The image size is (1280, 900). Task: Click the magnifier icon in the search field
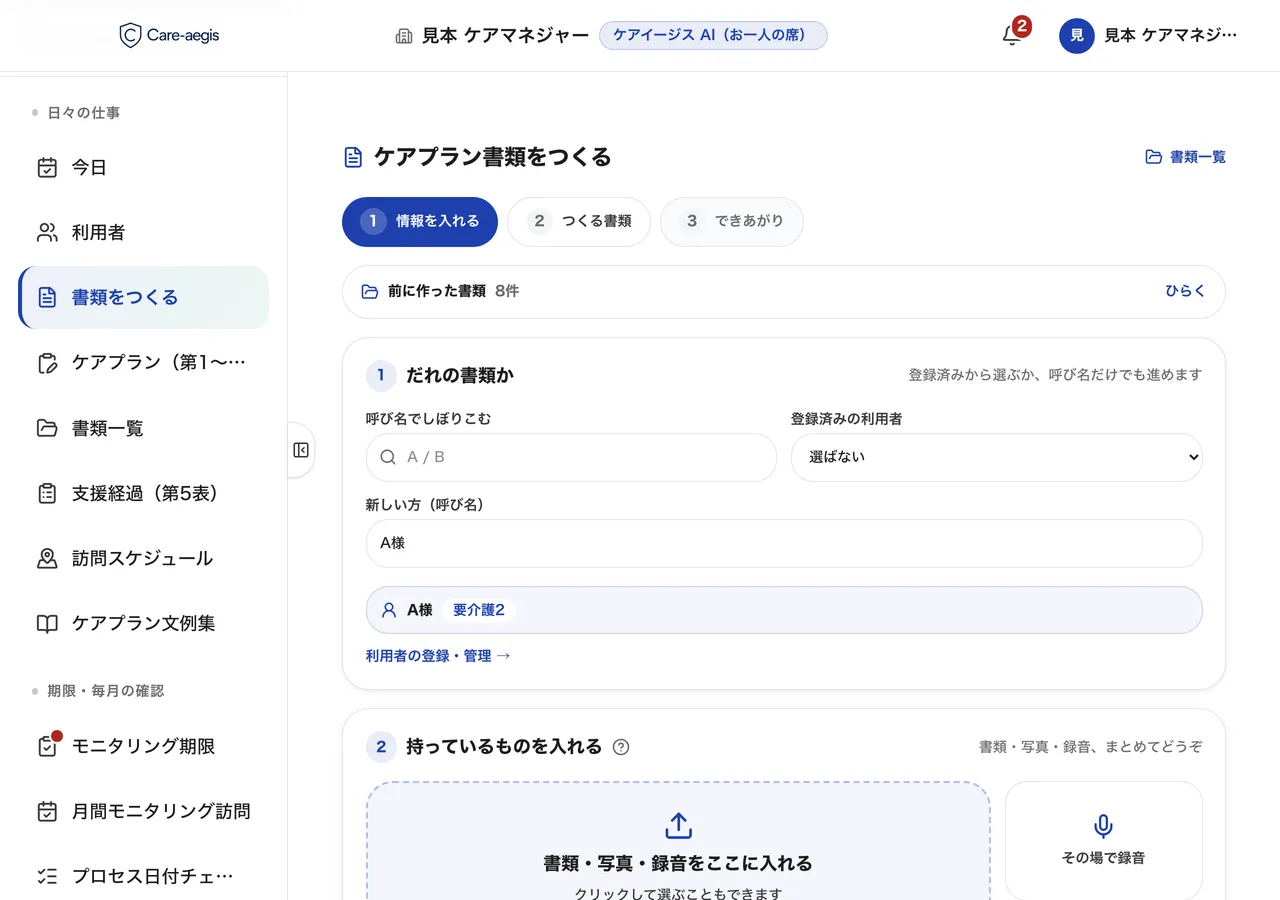(x=388, y=457)
